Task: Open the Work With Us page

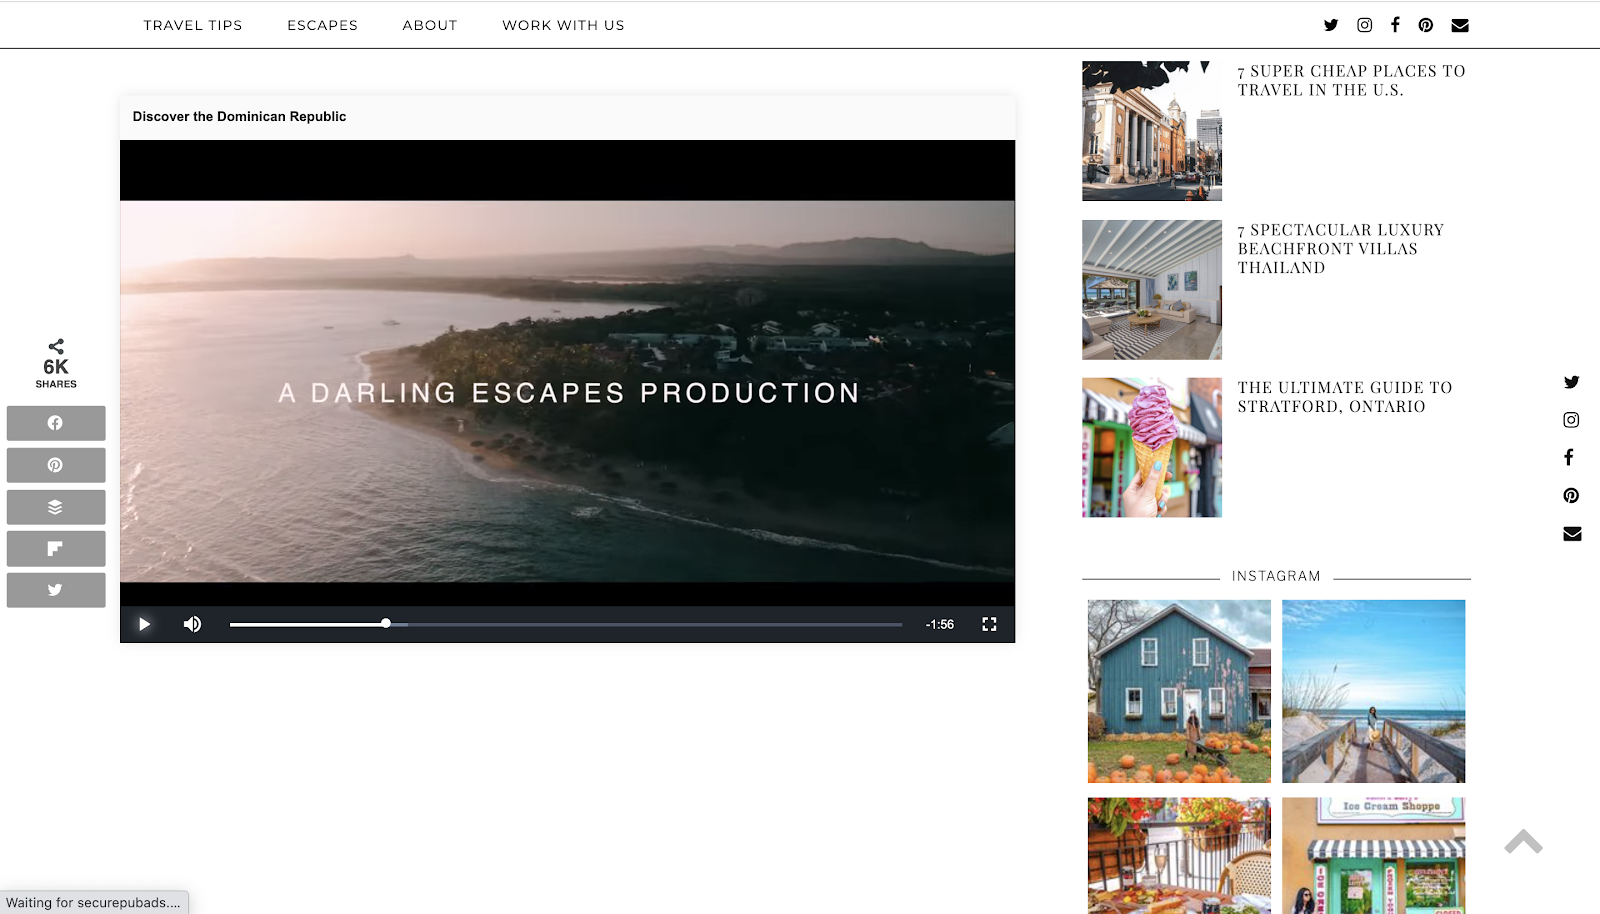Action: point(563,25)
